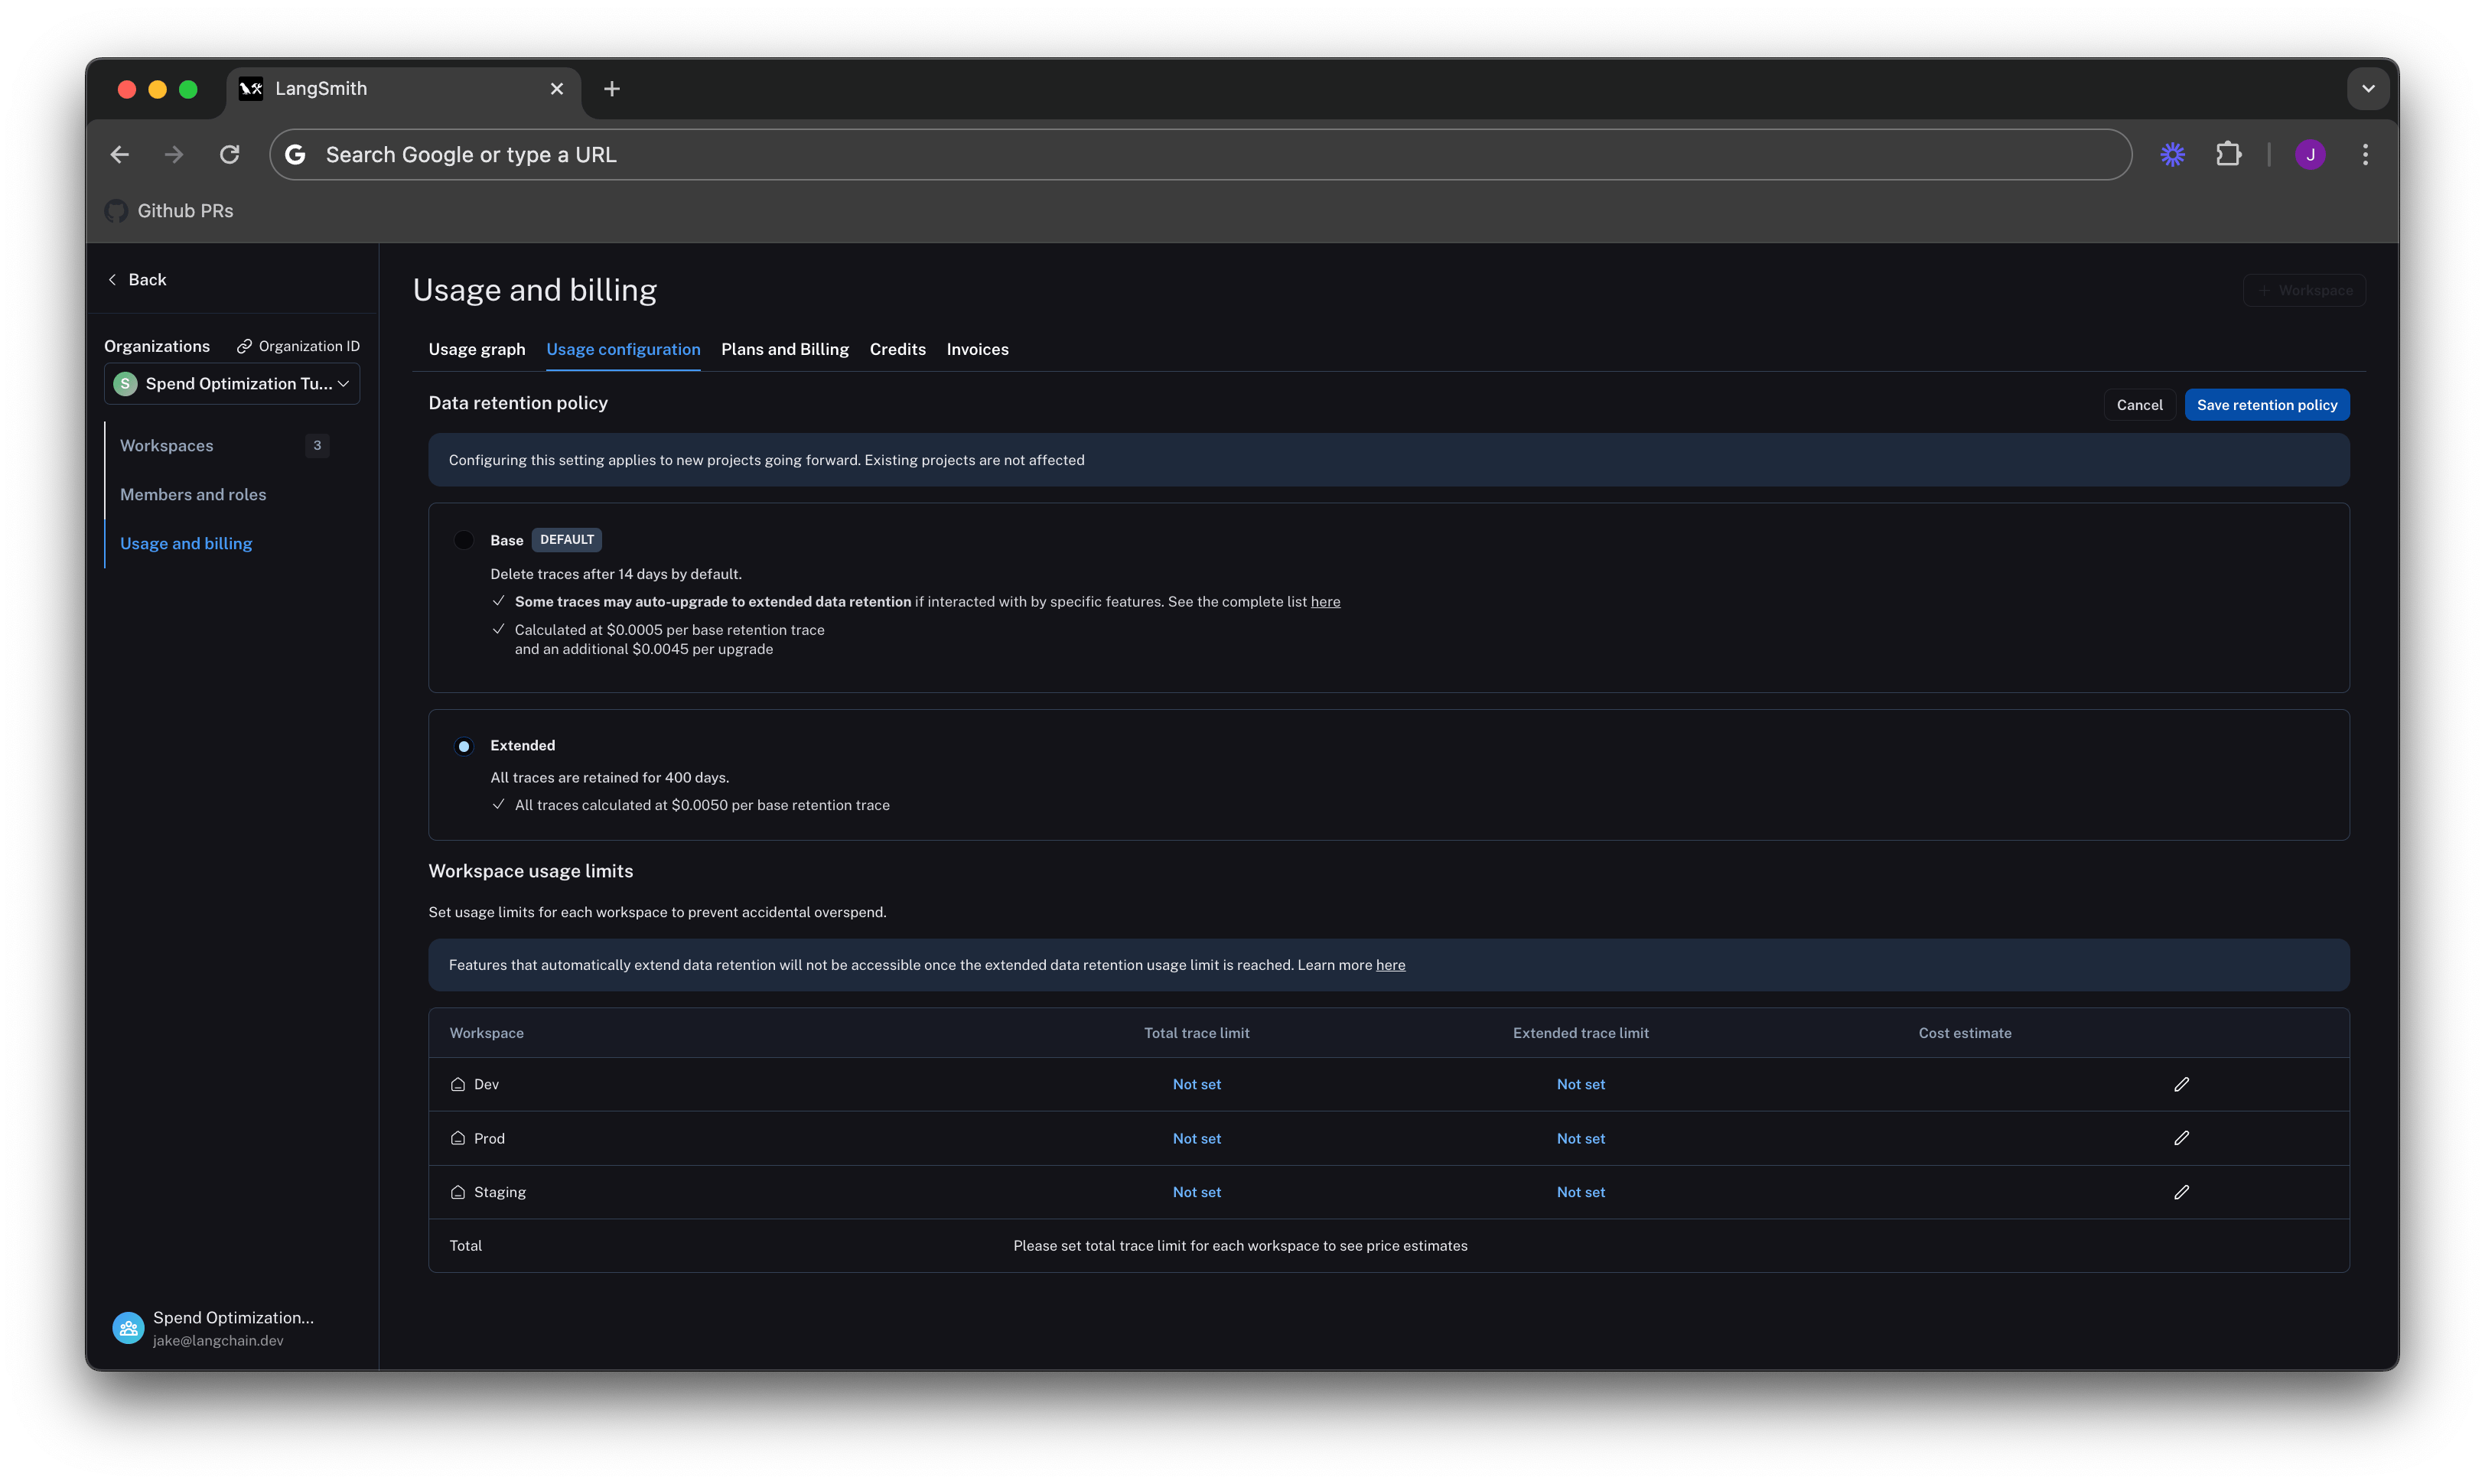Click the Prod total trace limit value
2485x1484 pixels.
click(x=1197, y=1139)
